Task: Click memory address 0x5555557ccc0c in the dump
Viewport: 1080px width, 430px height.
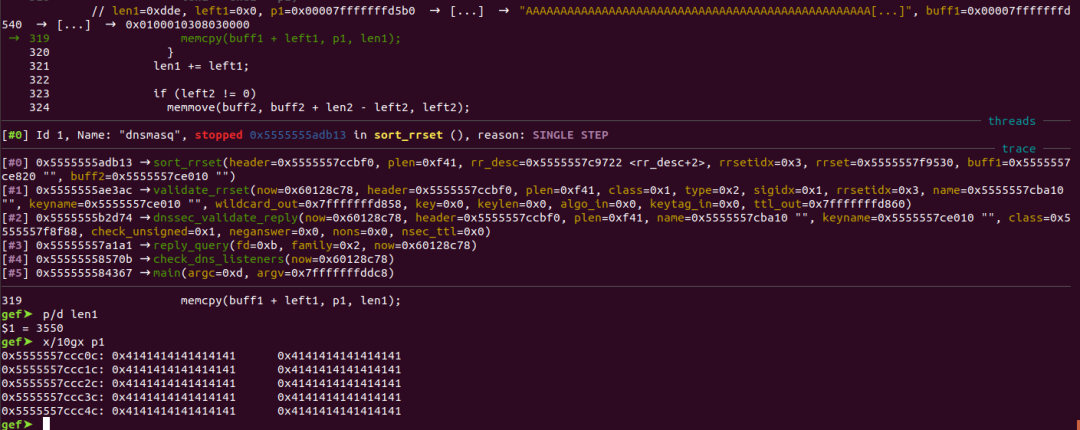Action: [x=51, y=355]
